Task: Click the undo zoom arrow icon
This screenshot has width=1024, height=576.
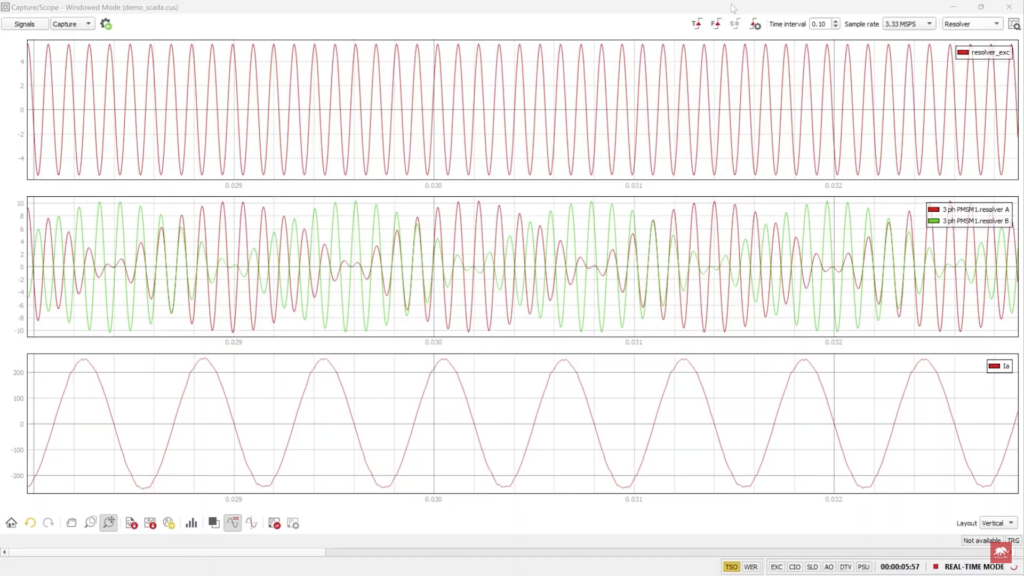Action: [31, 522]
